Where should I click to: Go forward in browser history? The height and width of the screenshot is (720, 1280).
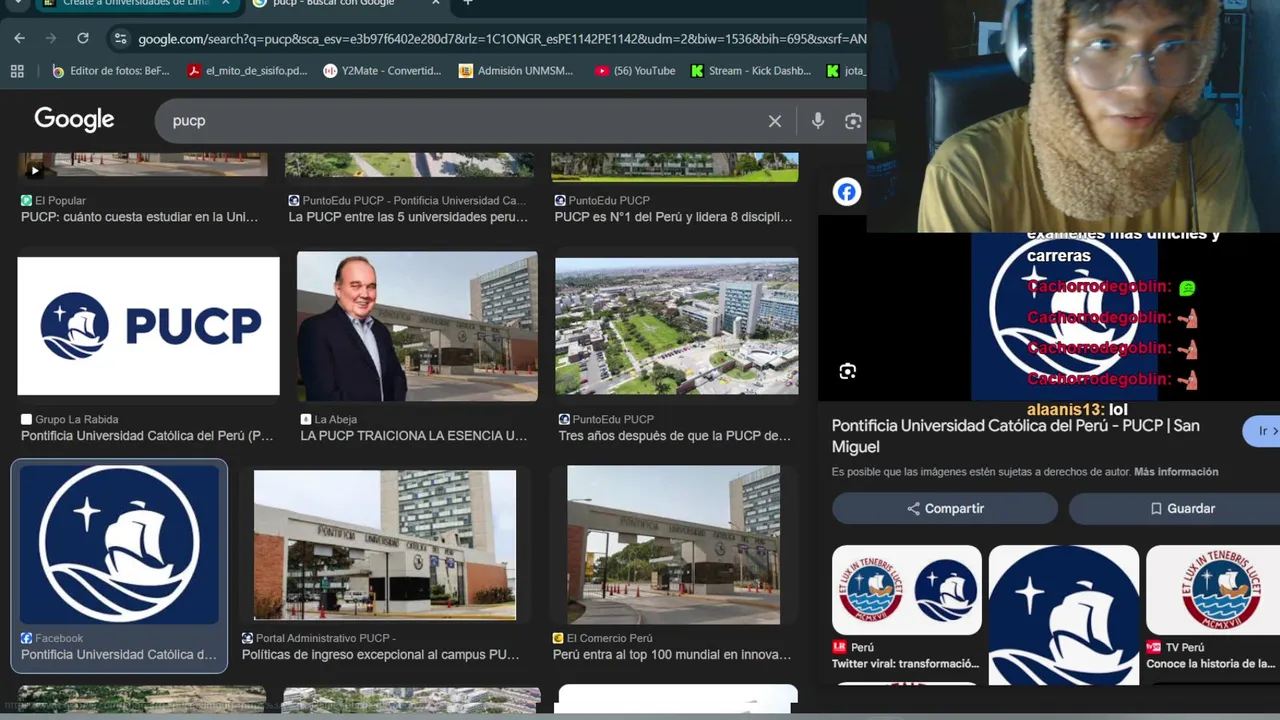coord(51,38)
